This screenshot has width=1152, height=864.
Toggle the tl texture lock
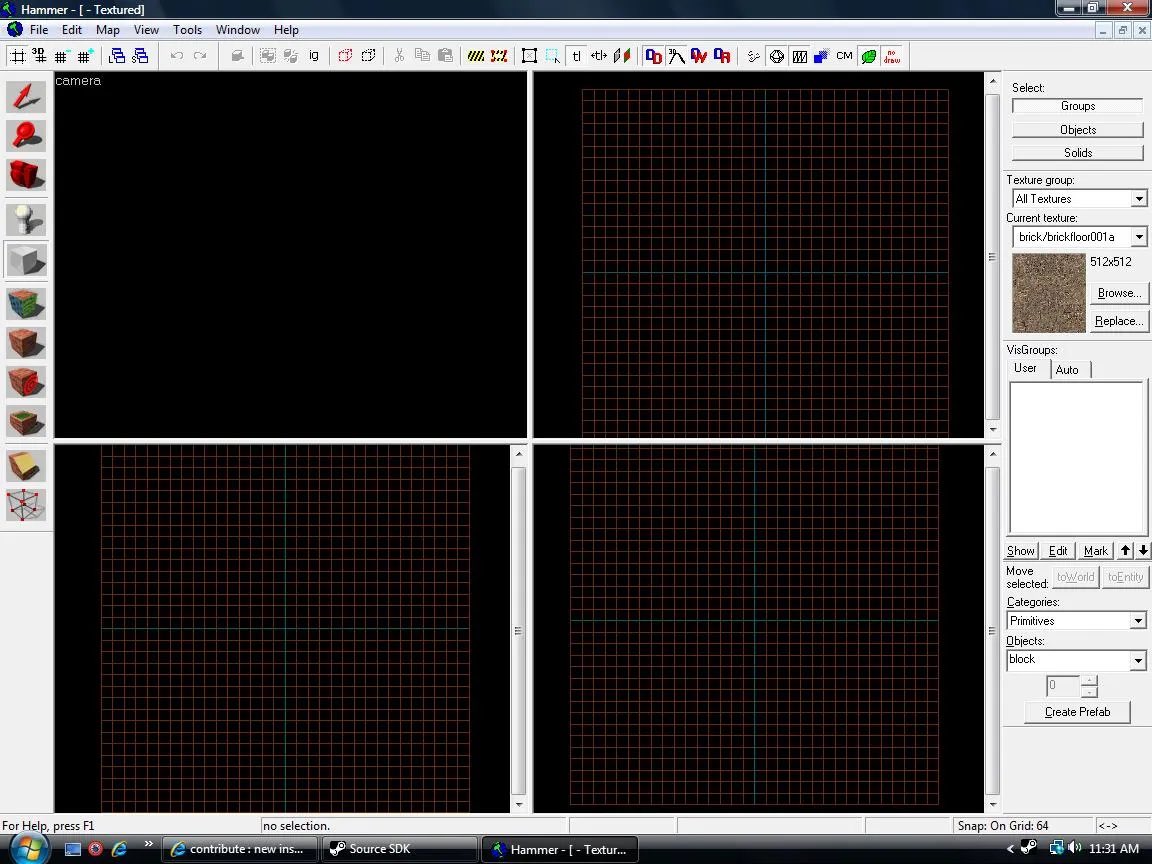[577, 56]
